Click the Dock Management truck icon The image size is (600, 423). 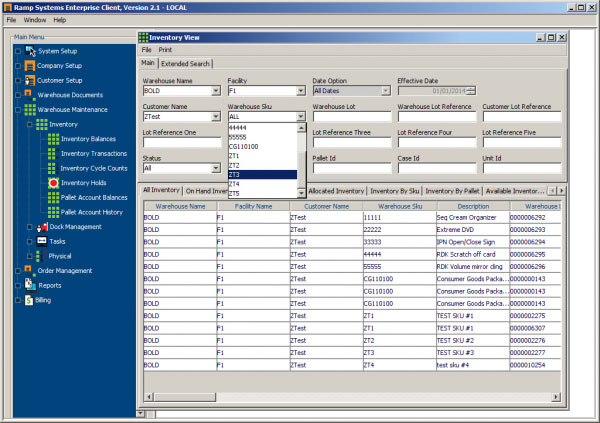tap(41, 227)
